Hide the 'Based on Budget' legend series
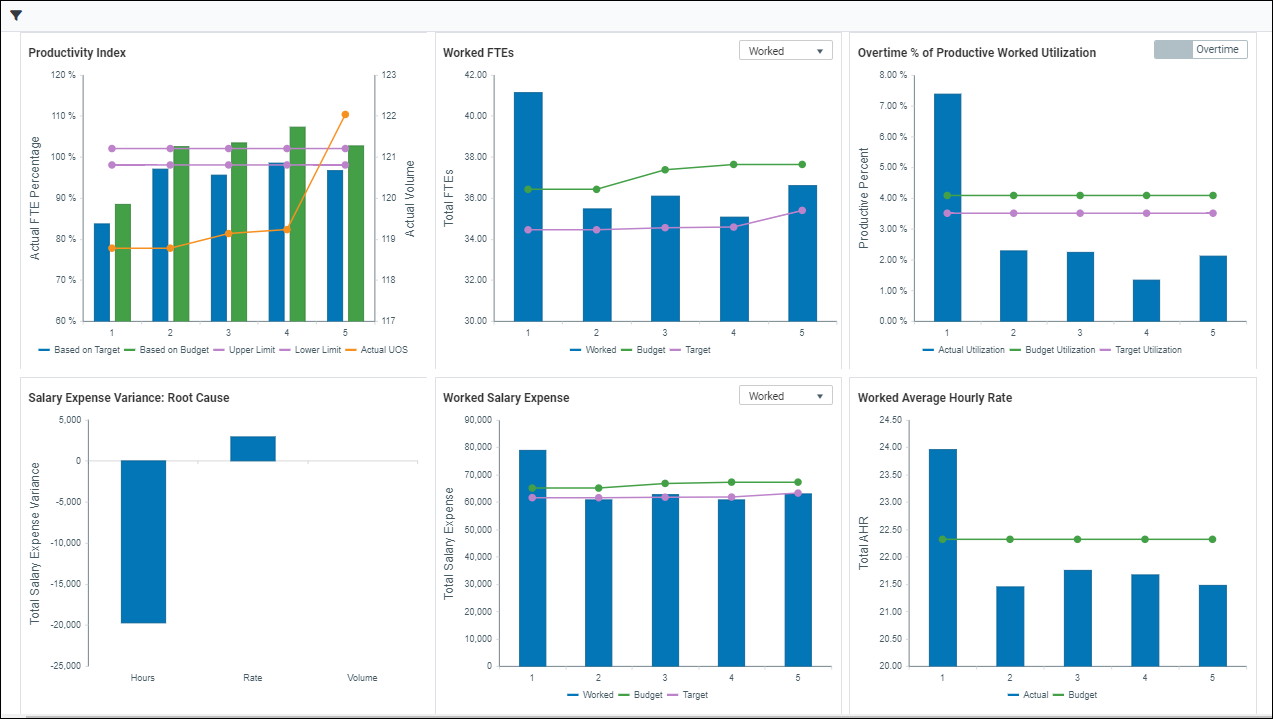This screenshot has width=1273, height=719. pyautogui.click(x=167, y=350)
